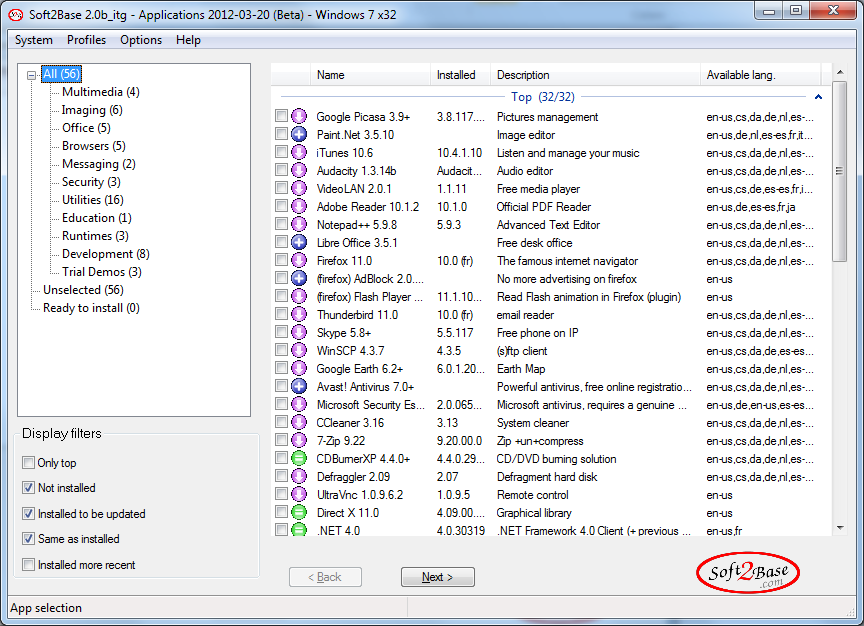Viewport: 864px width, 626px height.
Task: Collapse the All (56) tree node
Action: [x=32, y=74]
